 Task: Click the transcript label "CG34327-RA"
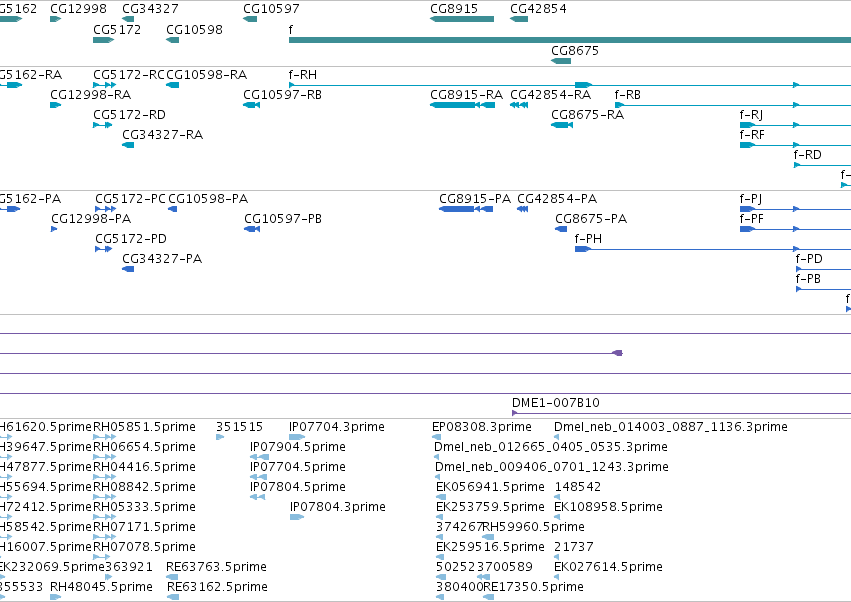pos(163,135)
